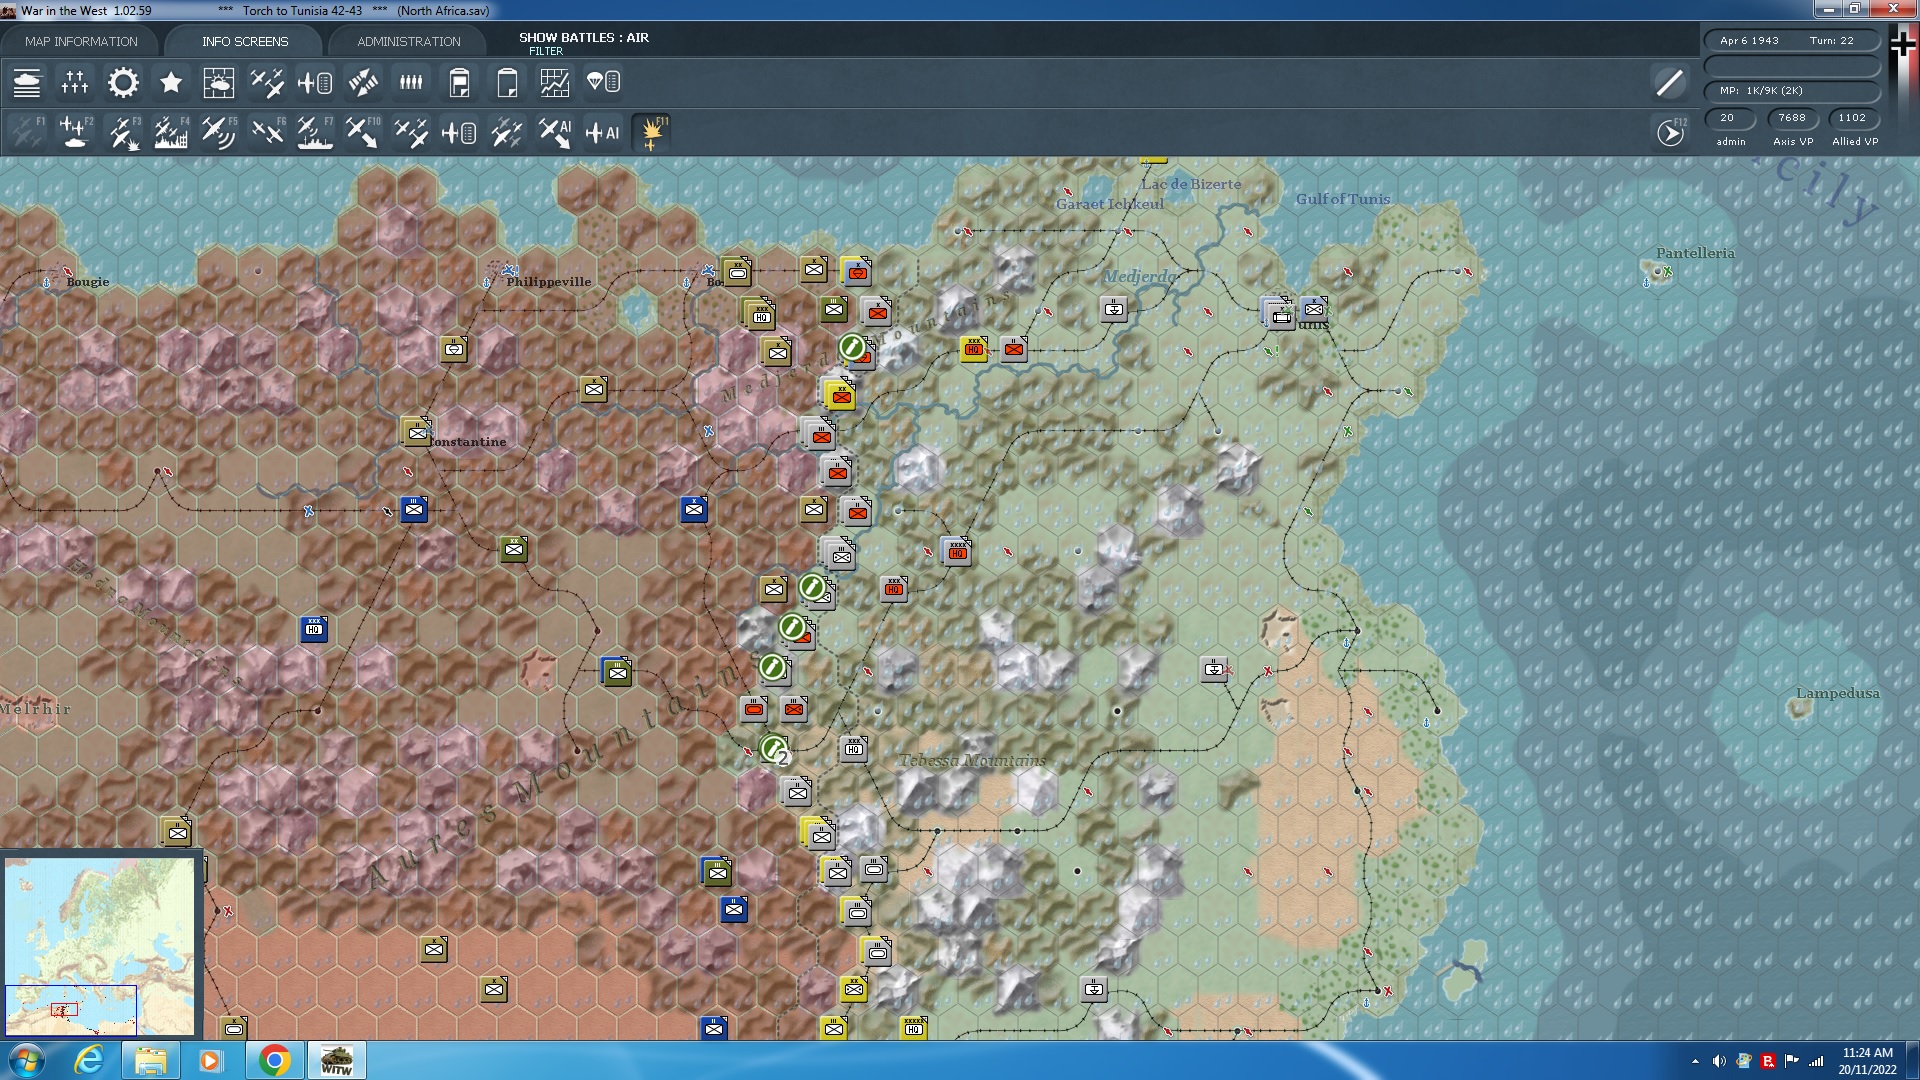Select the weather map info screen icon
The height and width of the screenshot is (1080, 1920).
(219, 83)
